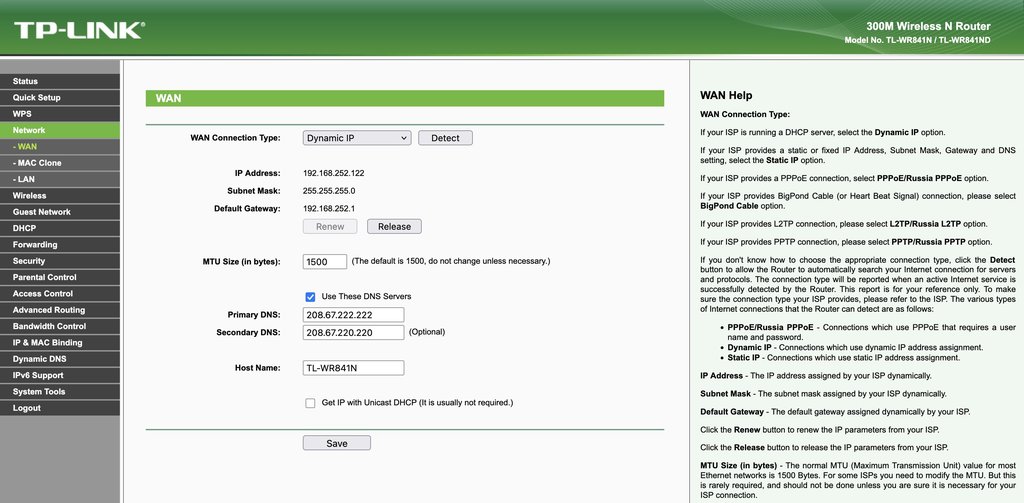Screen dimensions: 1024x503
Task: Open Parental Control settings
Action: click(44, 277)
